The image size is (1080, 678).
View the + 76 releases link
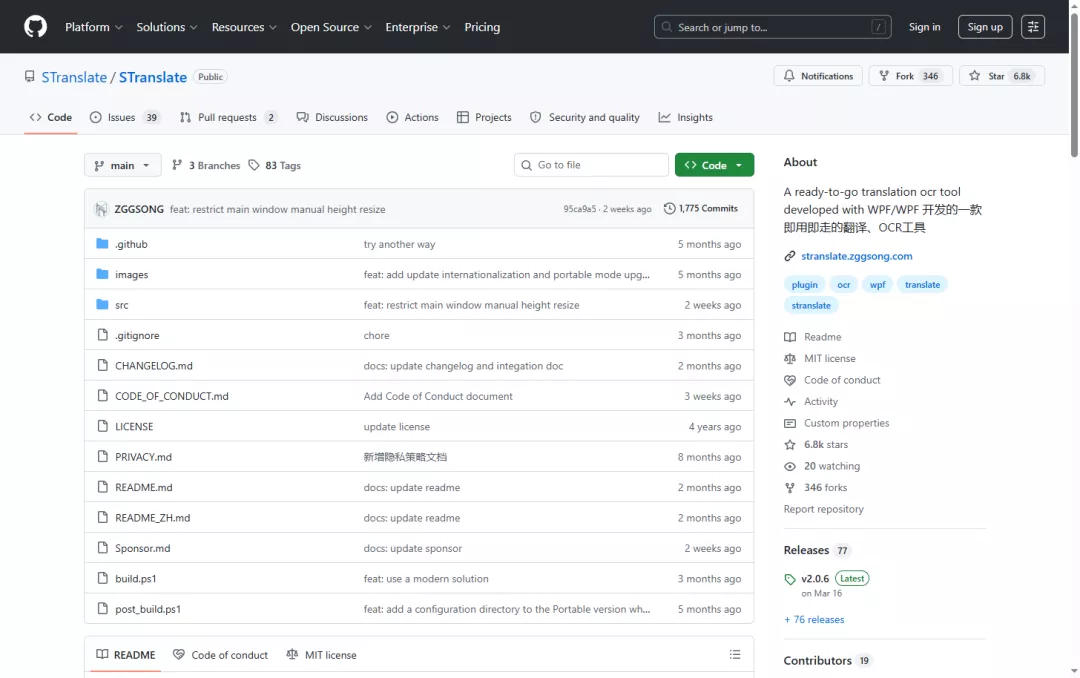coord(813,619)
